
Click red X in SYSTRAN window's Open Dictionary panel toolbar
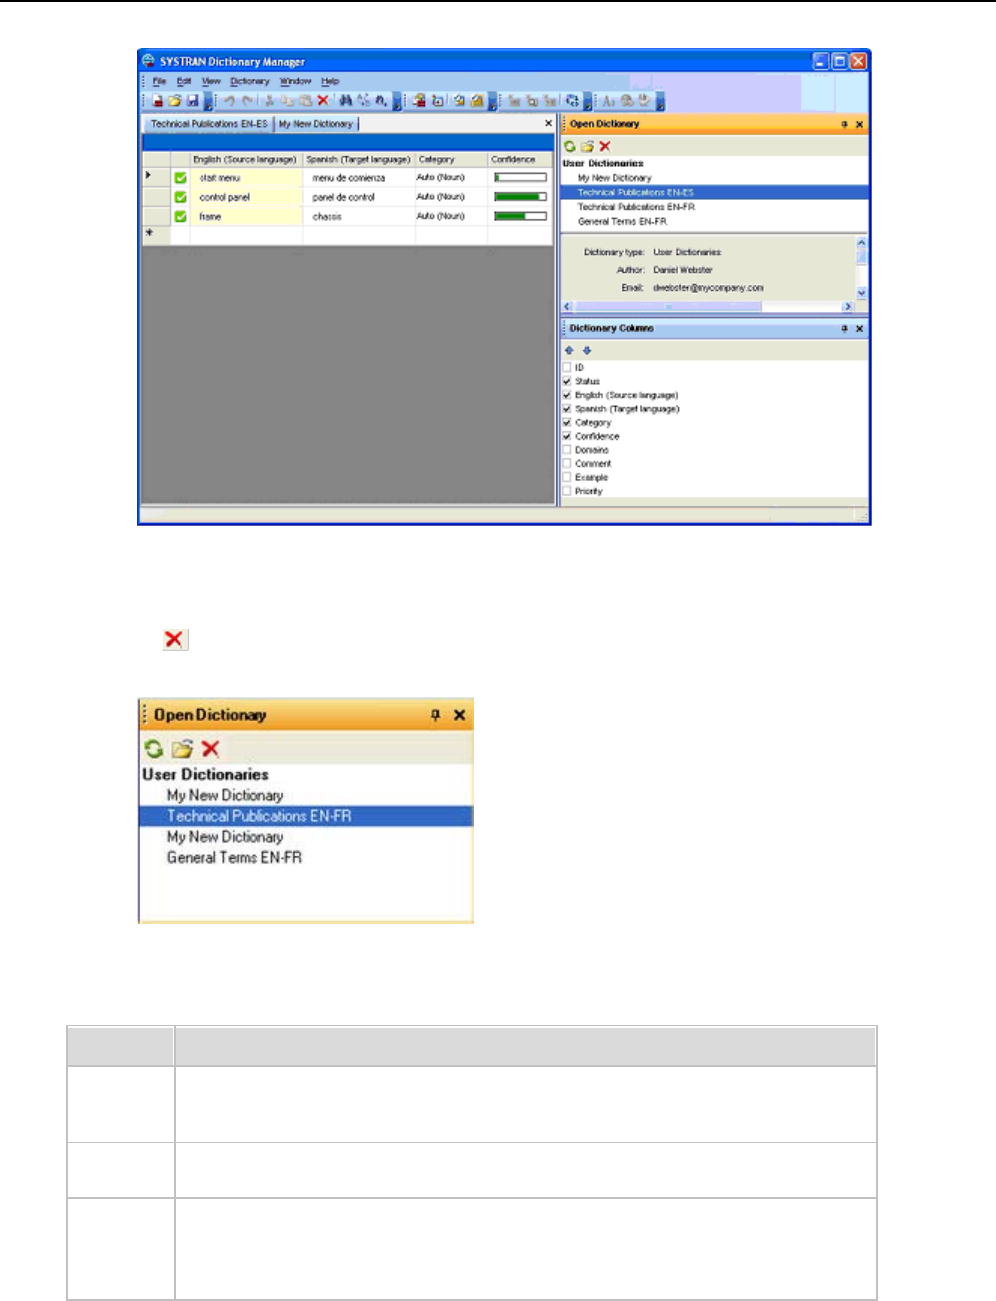pyautogui.click(x=604, y=146)
